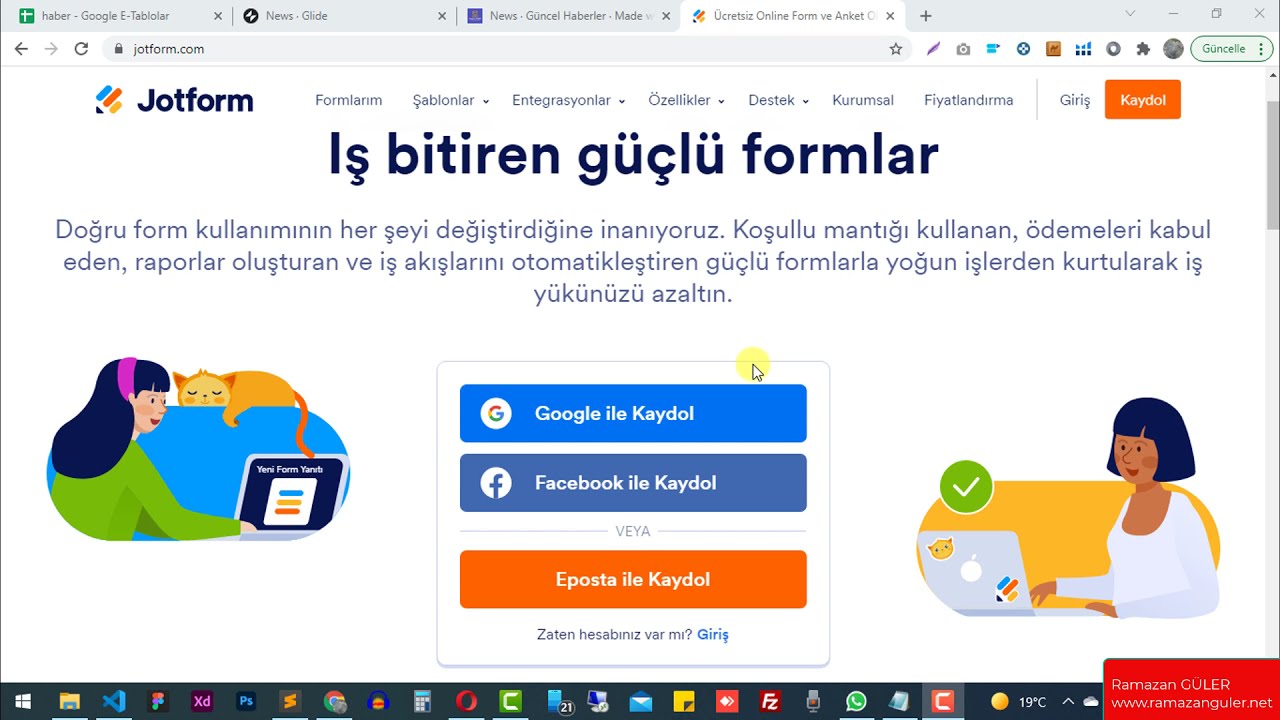Go forward using the browser forward arrow

click(51, 49)
